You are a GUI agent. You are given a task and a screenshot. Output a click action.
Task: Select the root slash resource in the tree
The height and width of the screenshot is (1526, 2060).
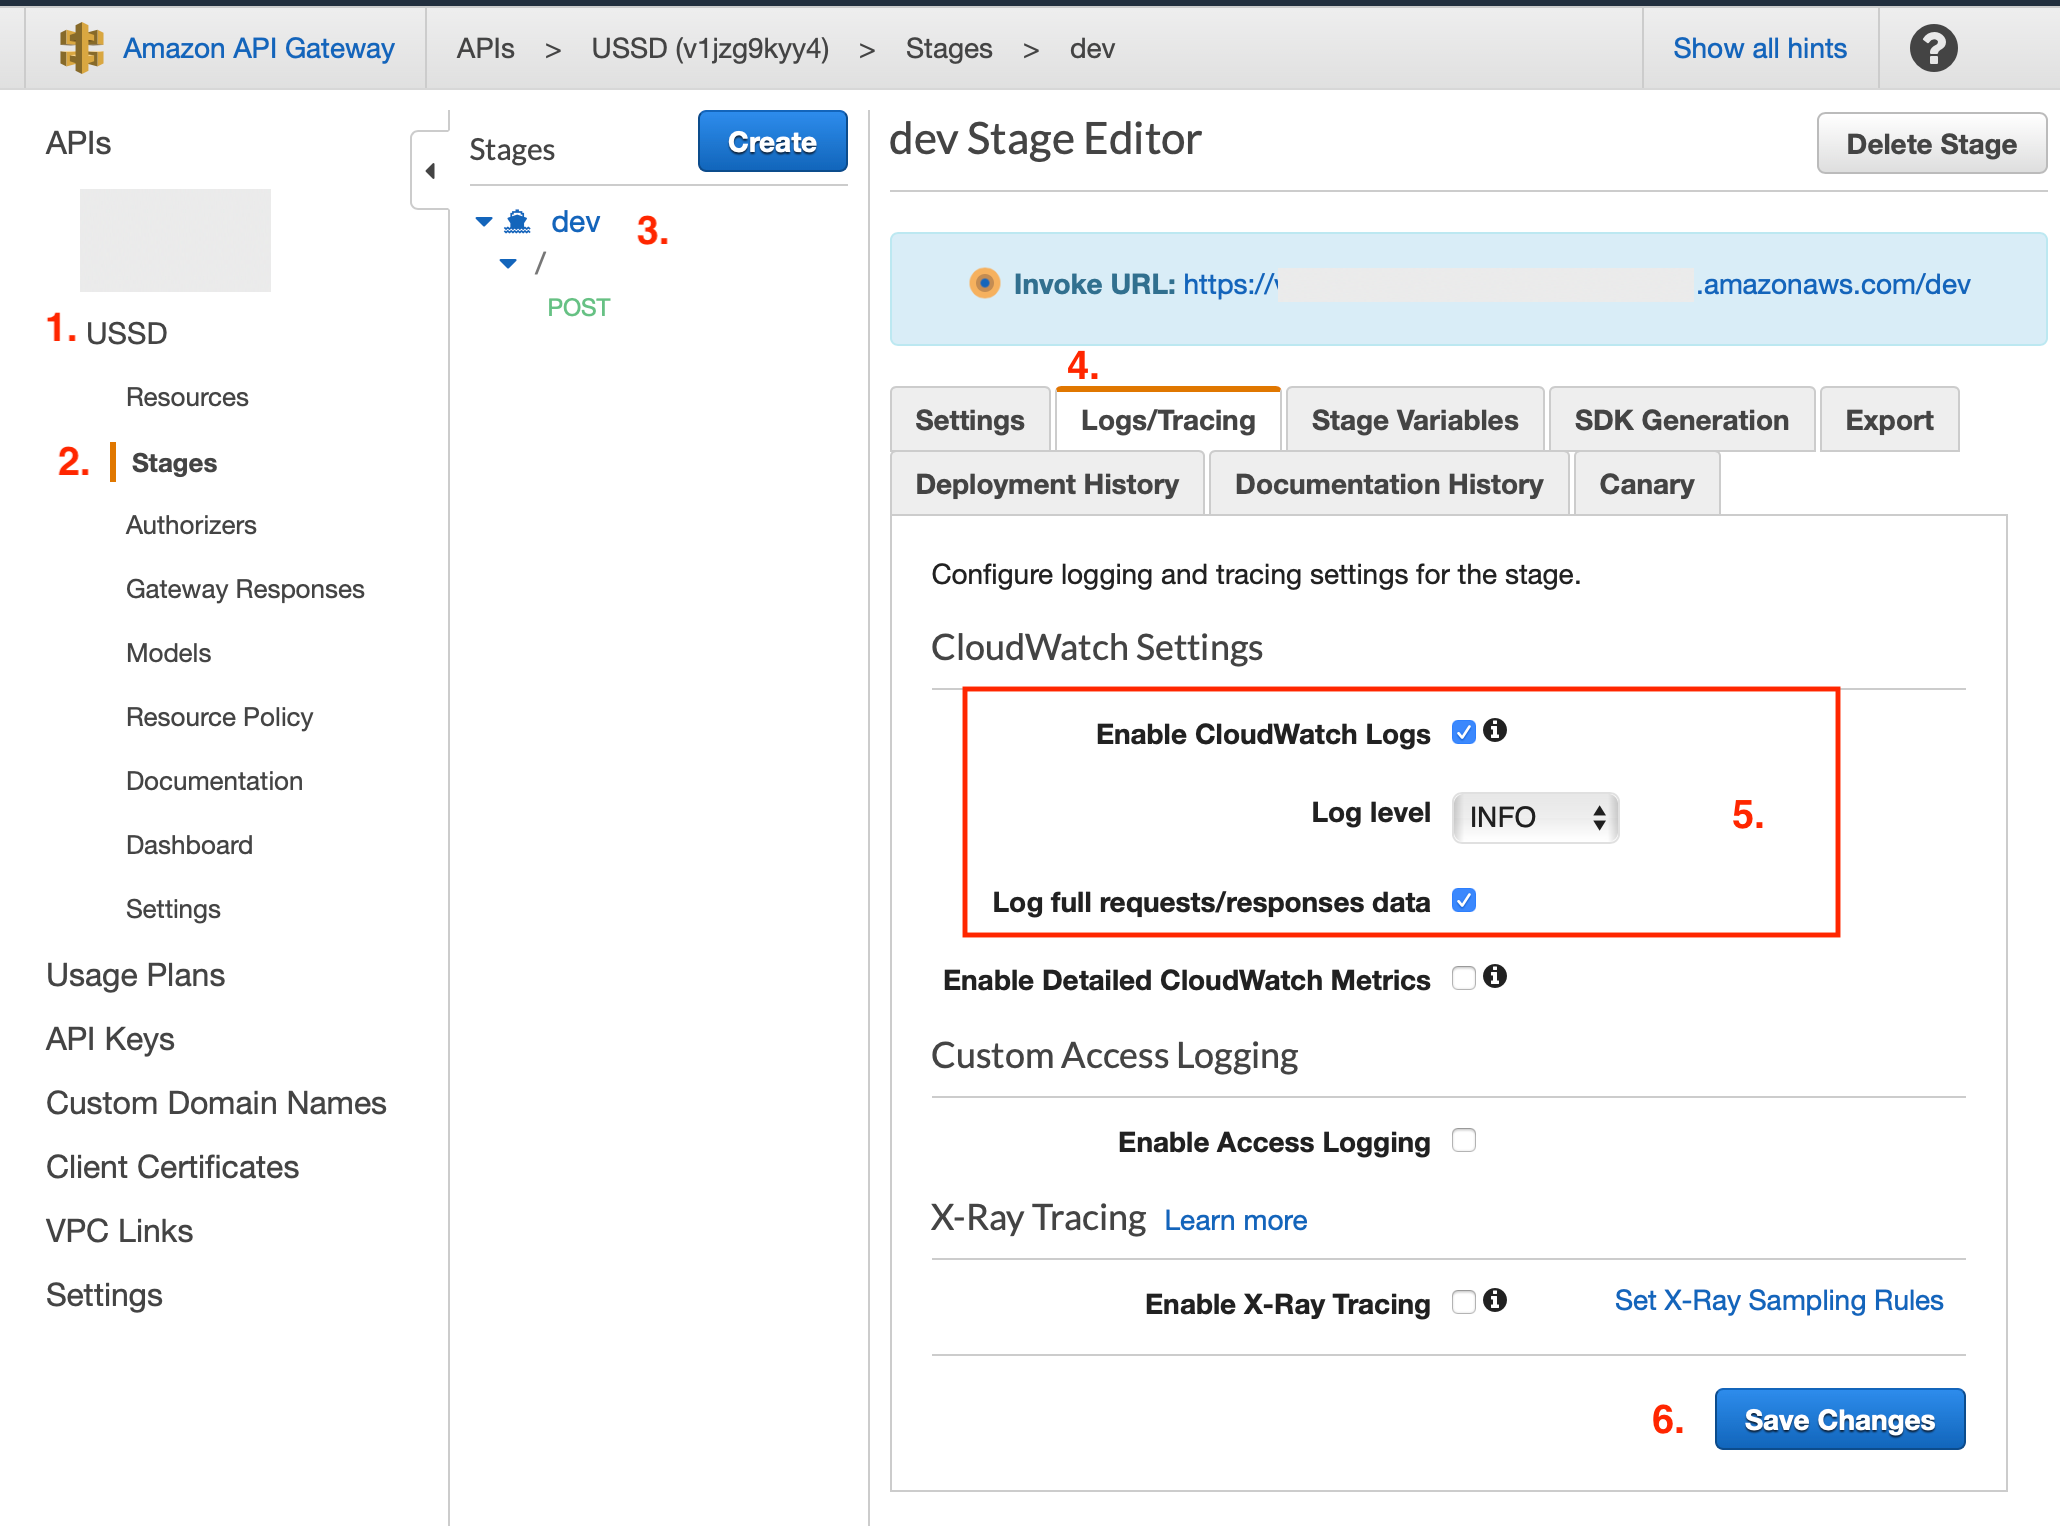pyautogui.click(x=540, y=263)
